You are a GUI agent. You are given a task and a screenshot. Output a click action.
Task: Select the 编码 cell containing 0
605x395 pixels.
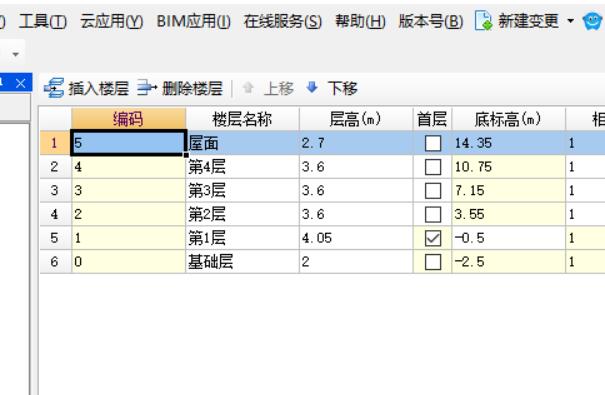128,262
